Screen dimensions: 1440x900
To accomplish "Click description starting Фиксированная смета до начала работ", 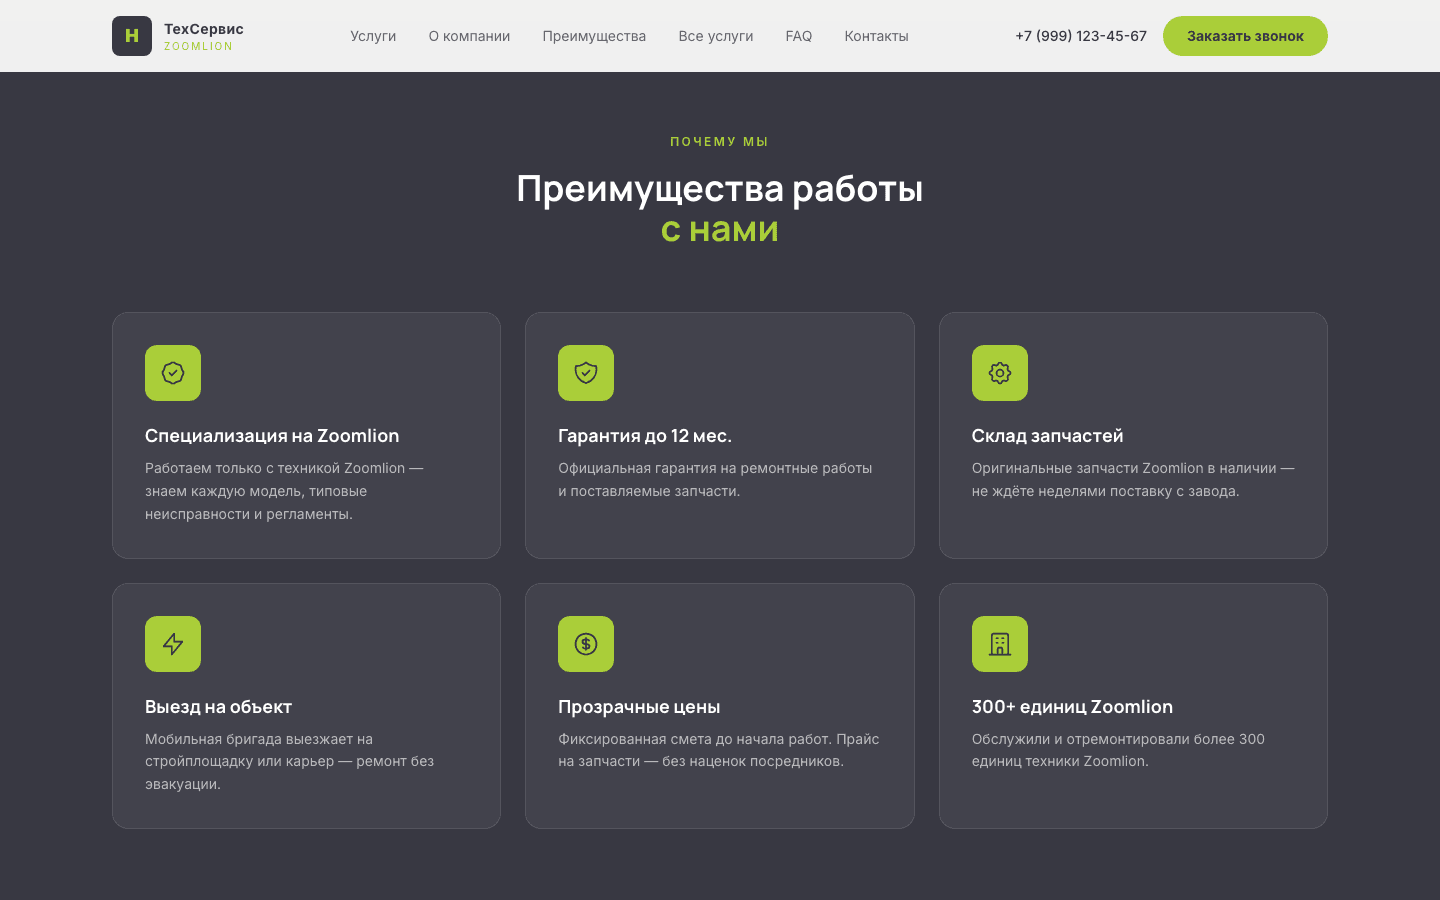I will (x=719, y=750).
